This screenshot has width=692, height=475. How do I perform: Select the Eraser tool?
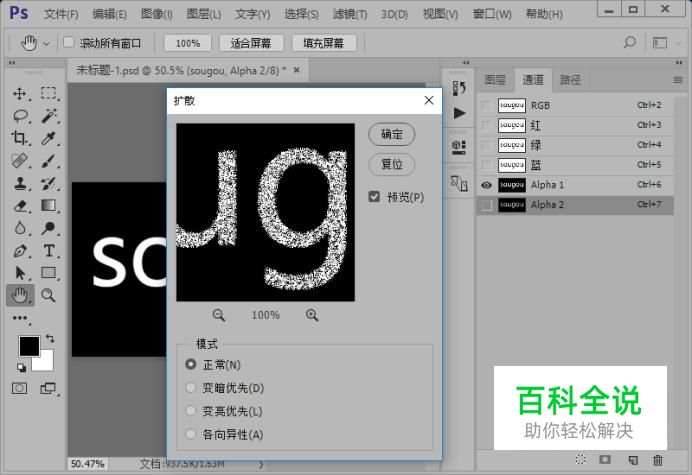[x=19, y=206]
